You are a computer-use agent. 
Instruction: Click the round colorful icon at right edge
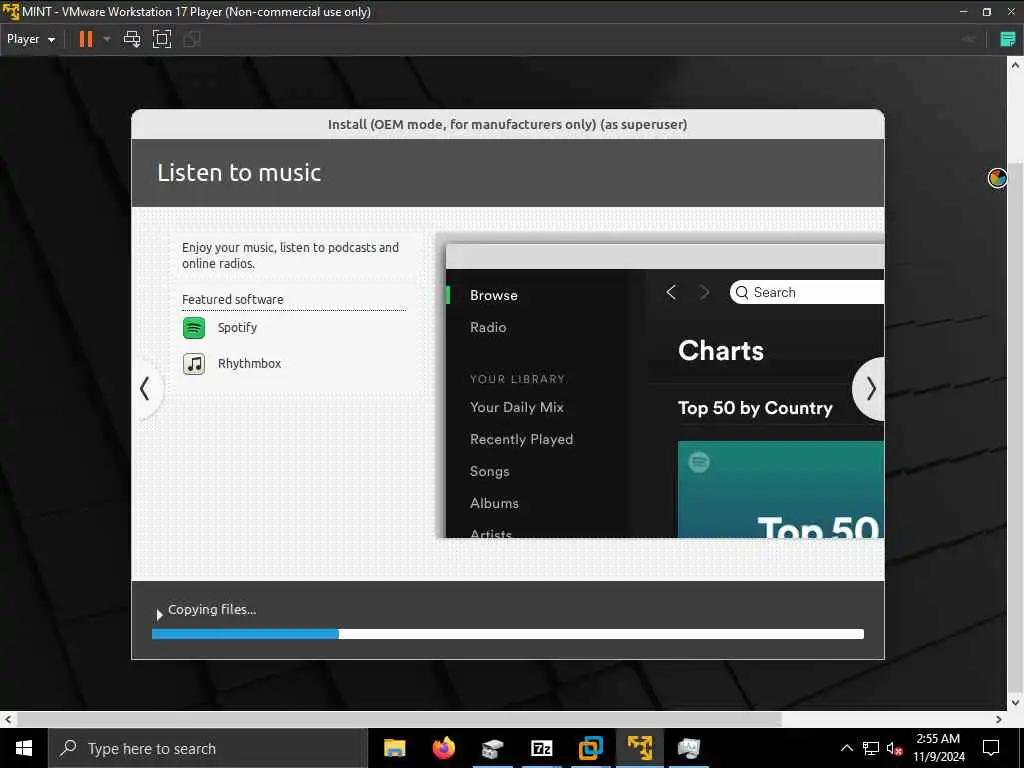tap(997, 178)
